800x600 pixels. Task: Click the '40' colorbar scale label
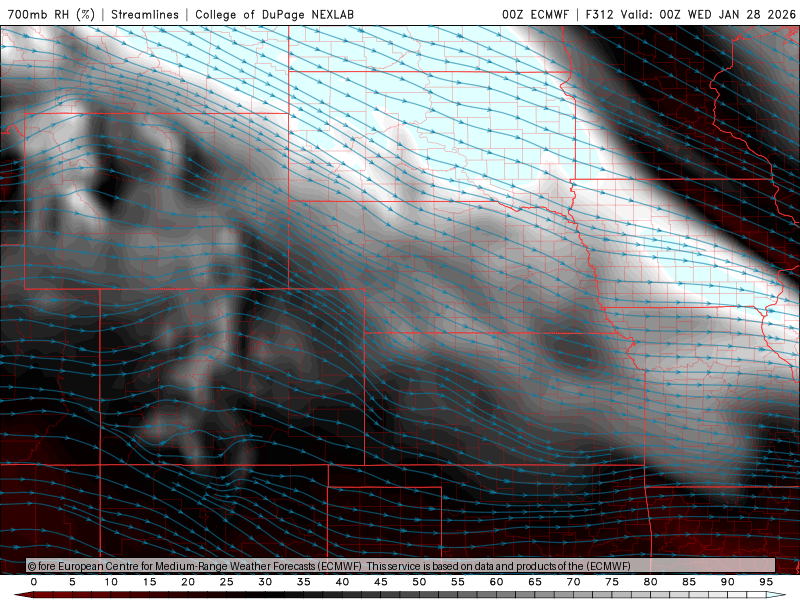pyautogui.click(x=342, y=582)
